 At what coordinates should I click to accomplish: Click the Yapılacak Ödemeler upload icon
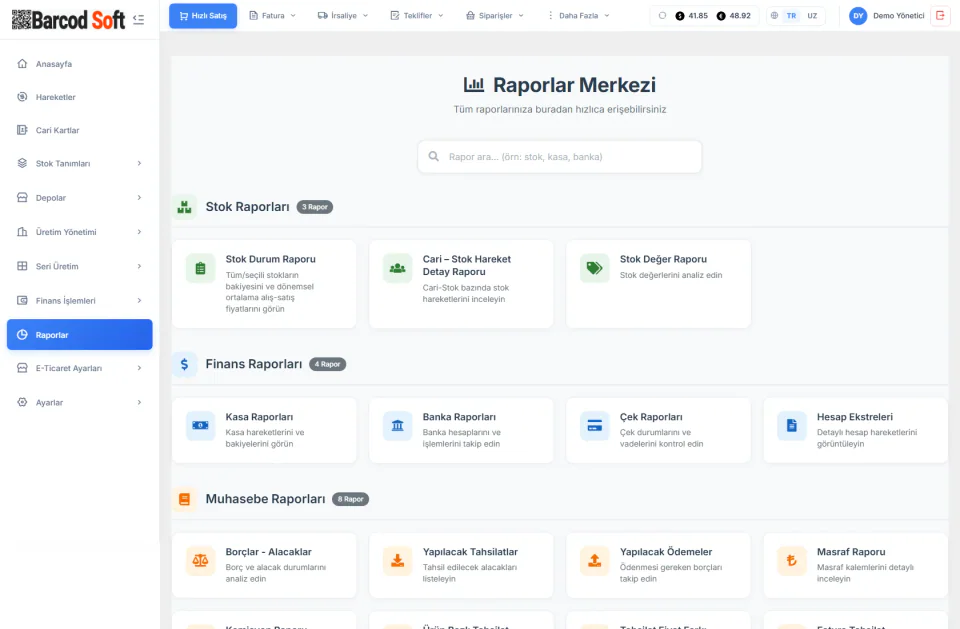pos(594,560)
